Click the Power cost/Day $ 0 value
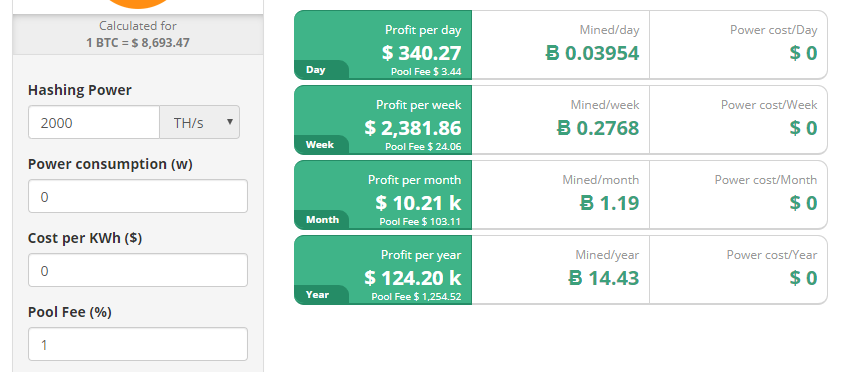The height and width of the screenshot is (372, 851). [803, 53]
